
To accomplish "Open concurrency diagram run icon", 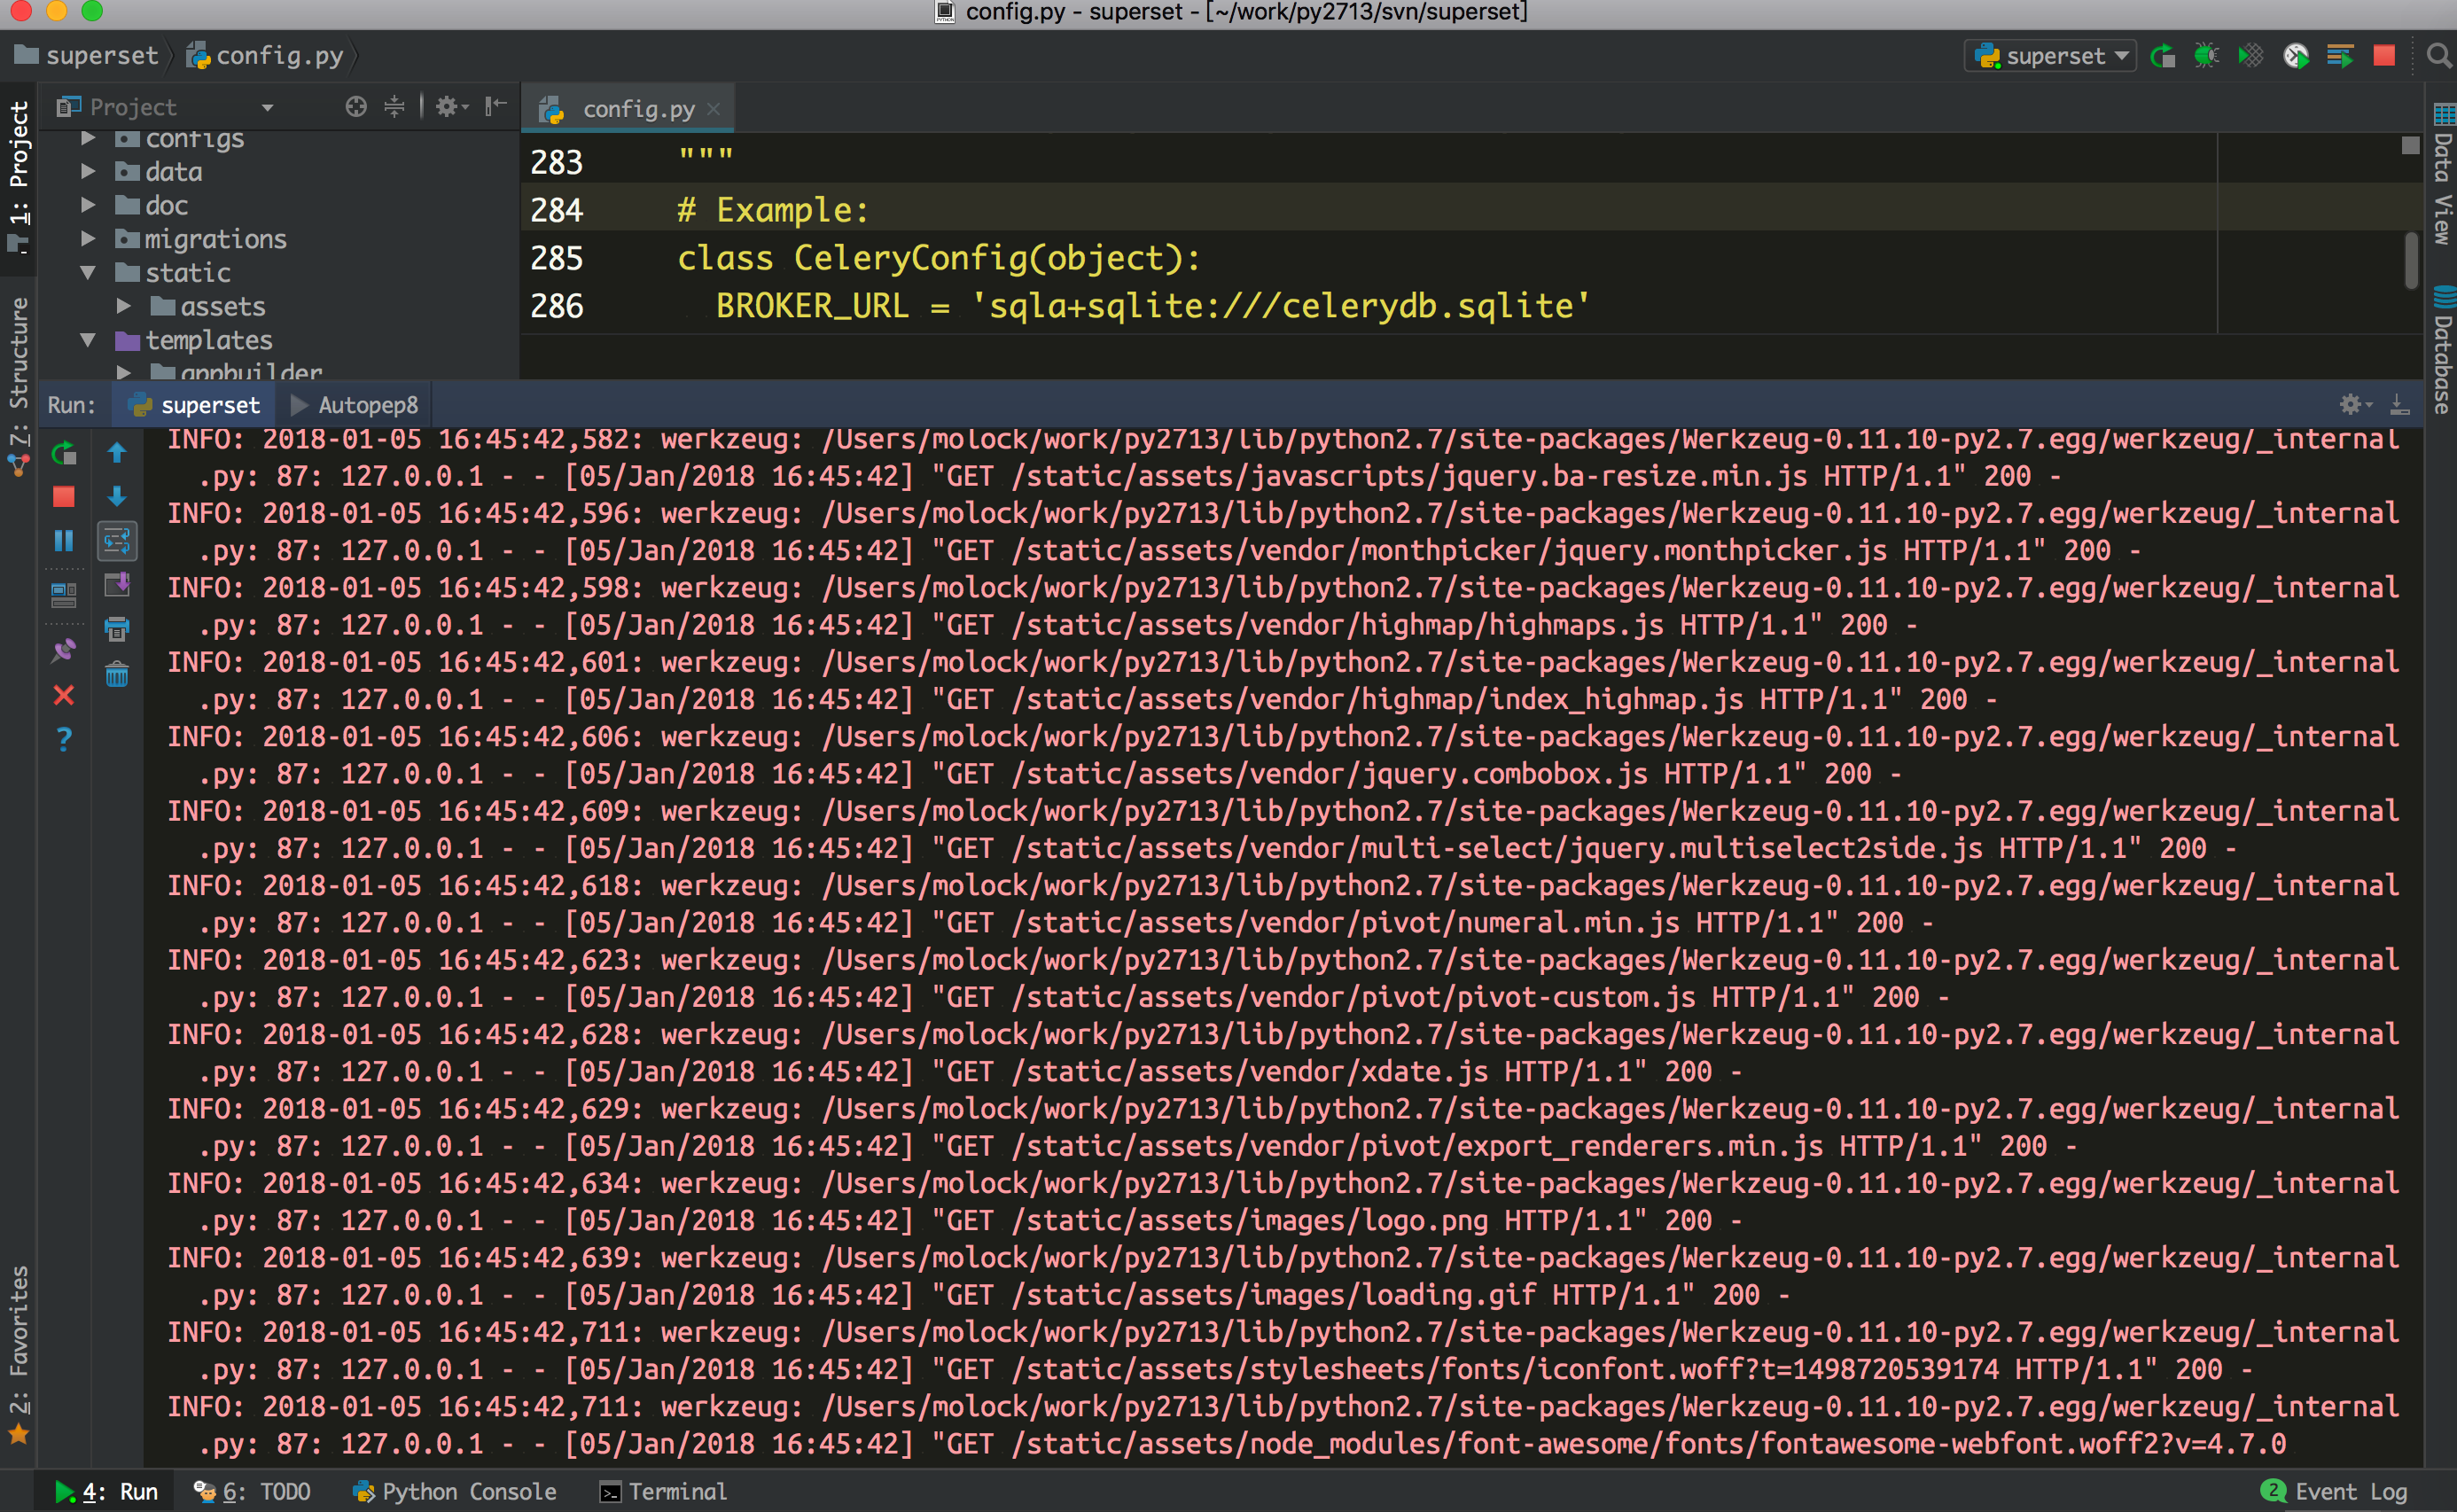I will click(x=2340, y=56).
